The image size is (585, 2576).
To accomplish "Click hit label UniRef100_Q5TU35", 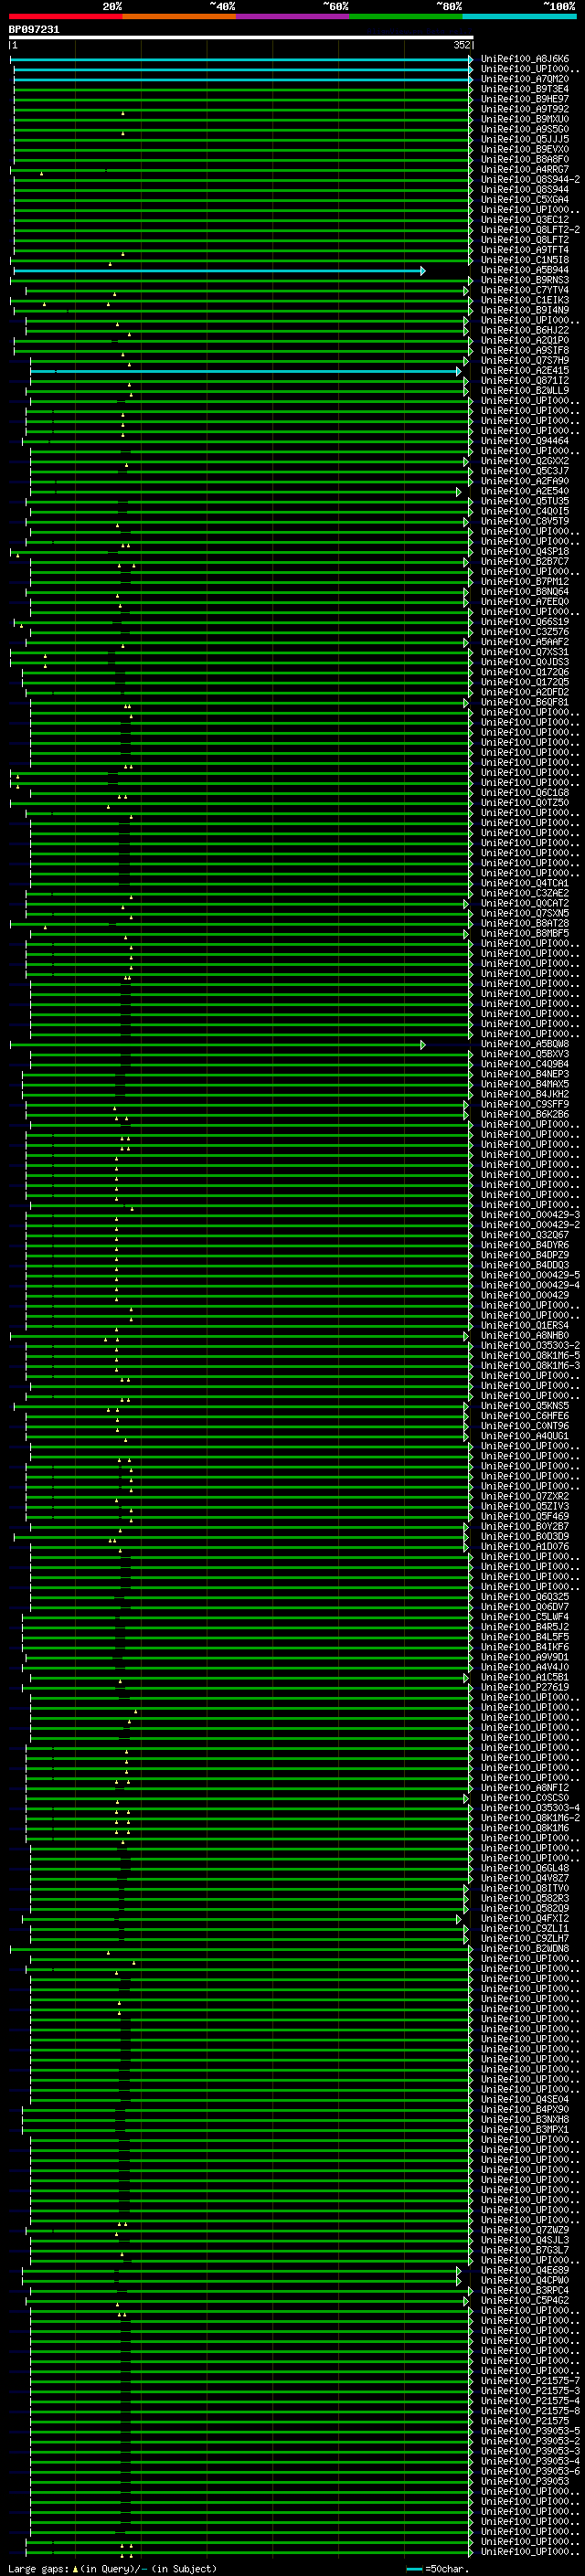I will (525, 501).
